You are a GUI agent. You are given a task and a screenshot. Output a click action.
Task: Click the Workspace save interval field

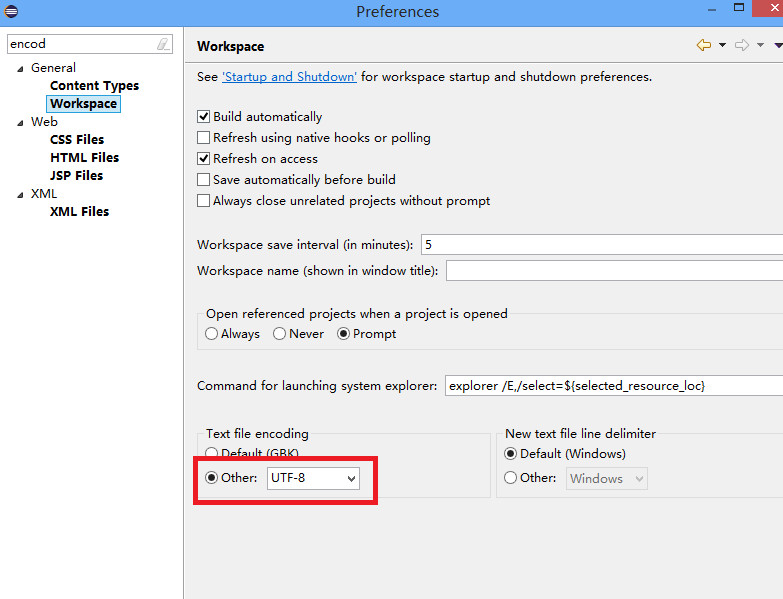(602, 245)
